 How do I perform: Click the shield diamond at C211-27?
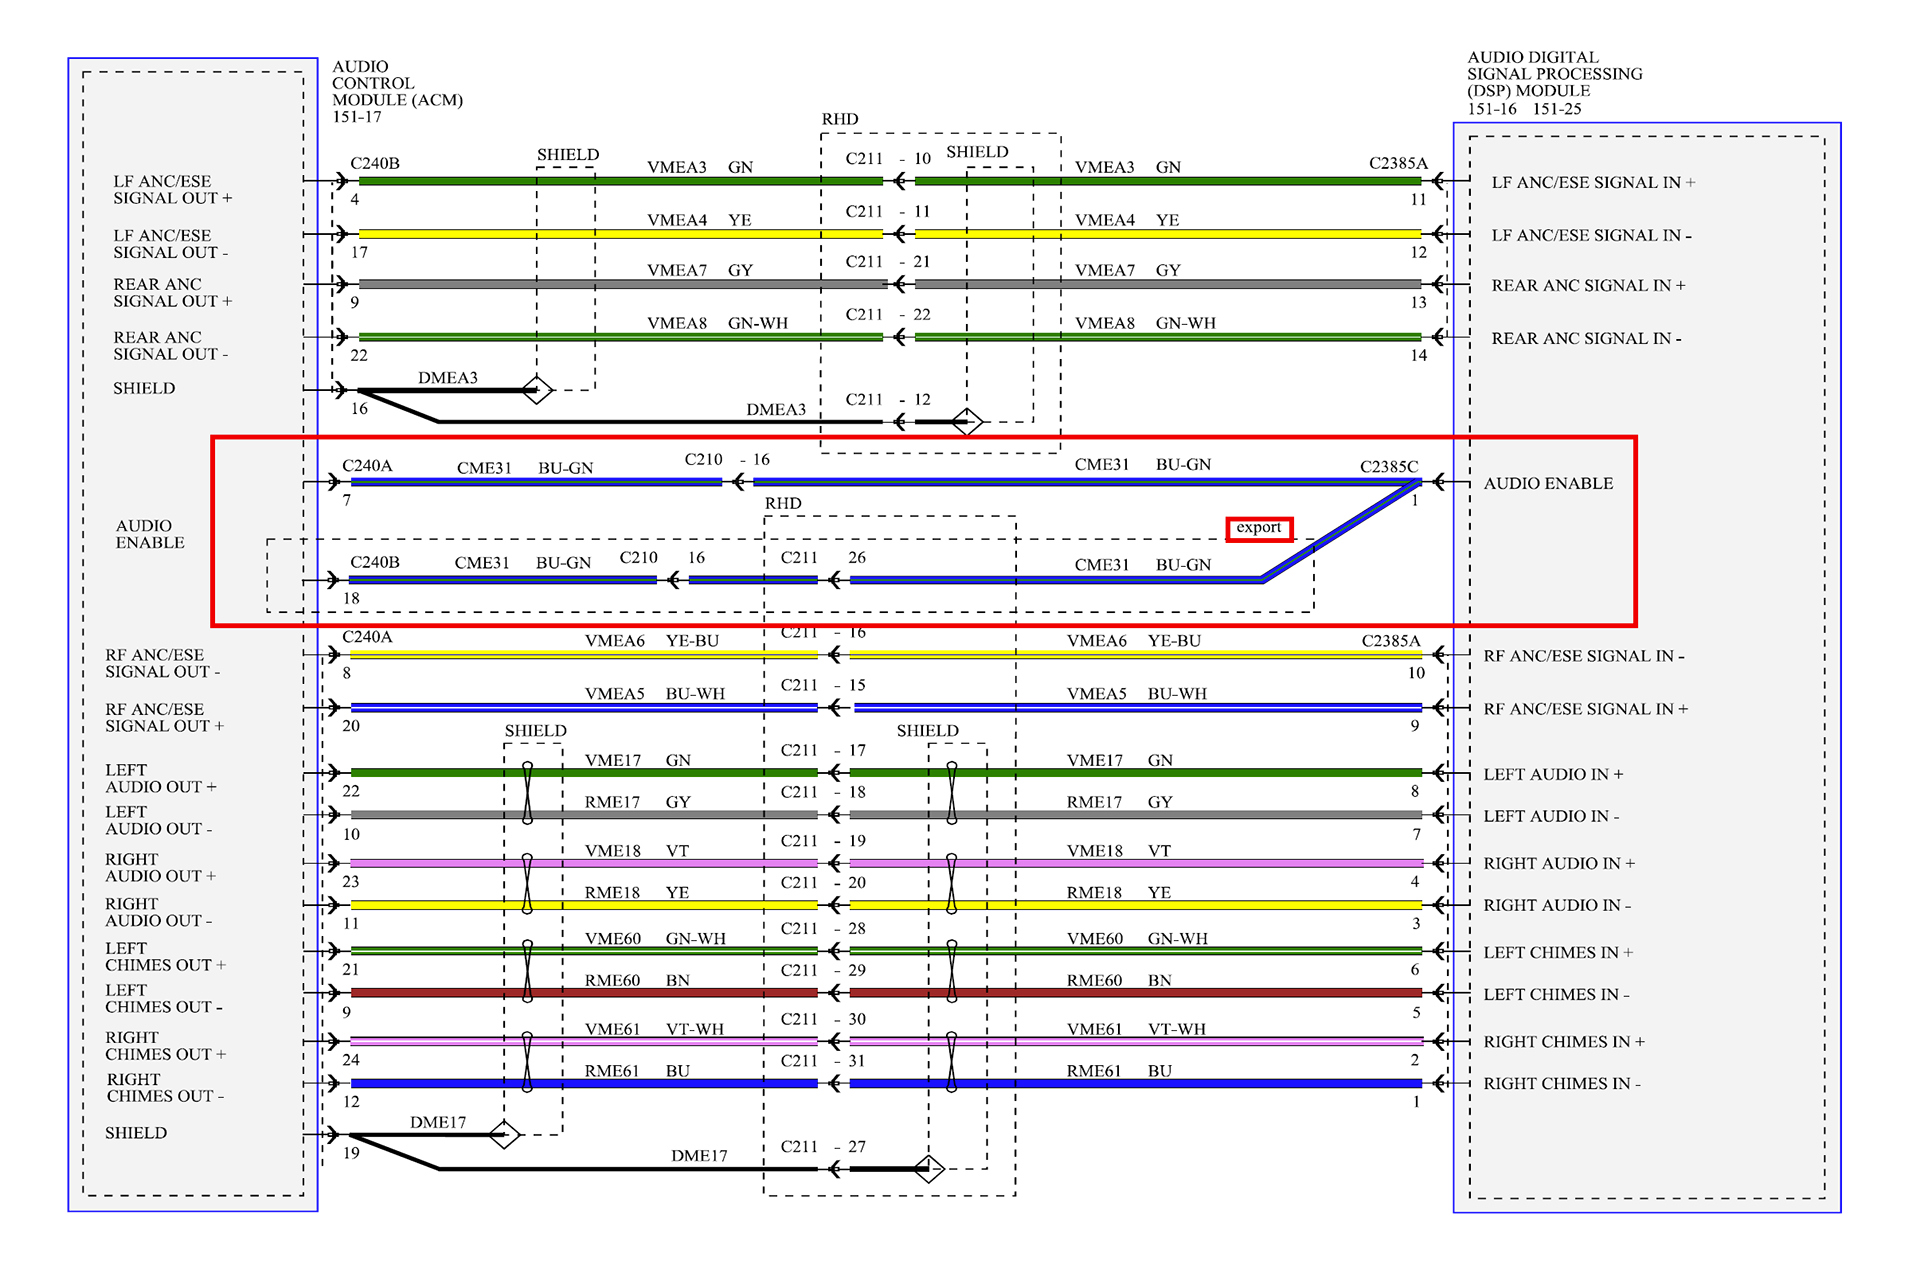pyautogui.click(x=929, y=1168)
